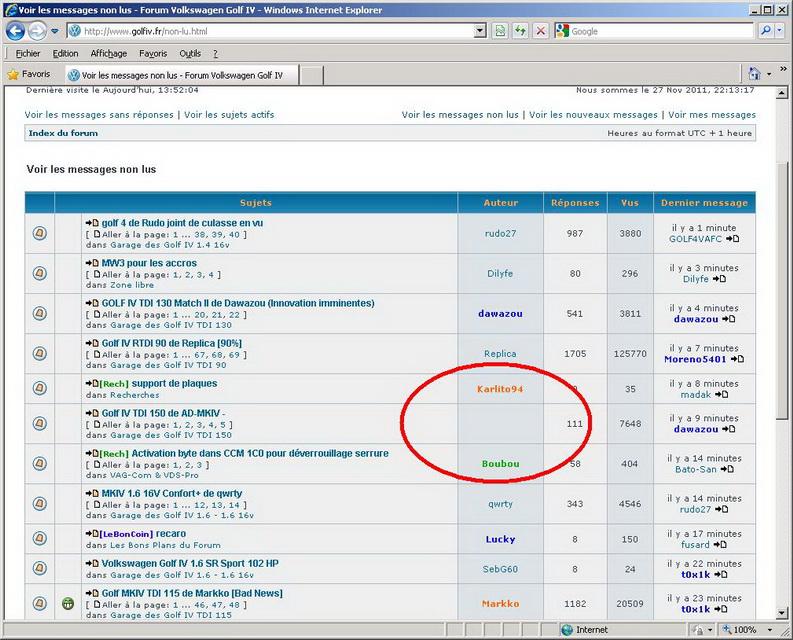The height and width of the screenshot is (640, 793).
Task: Open topic MW3 pour les accros
Action: click(149, 263)
